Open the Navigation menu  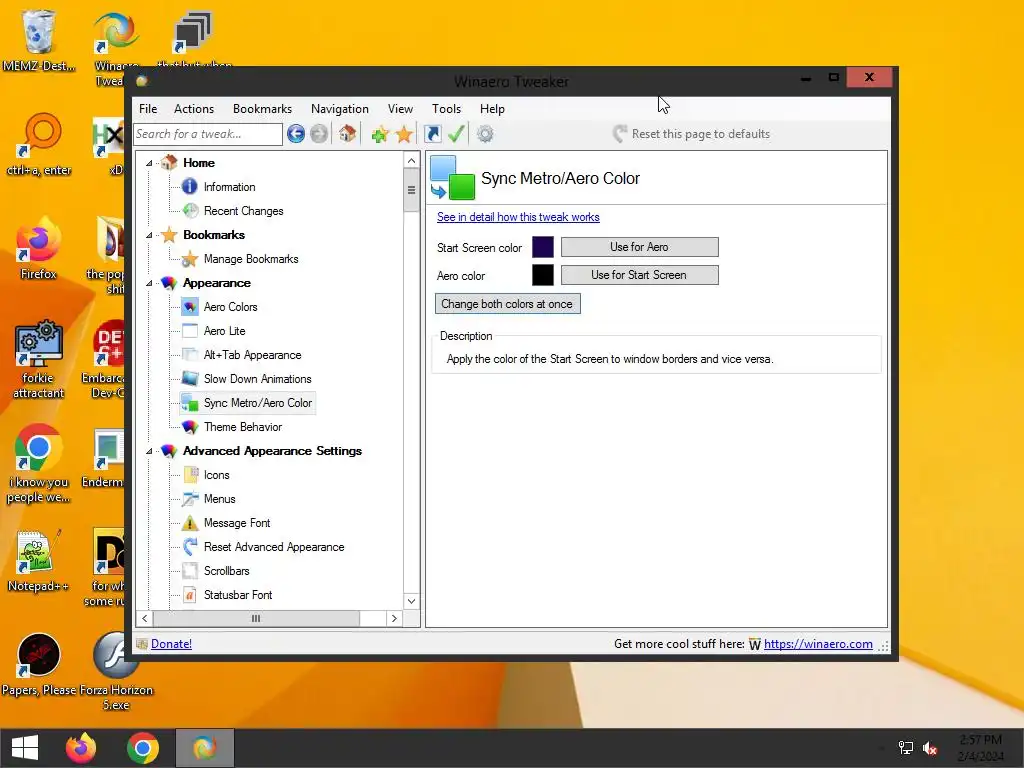340,109
